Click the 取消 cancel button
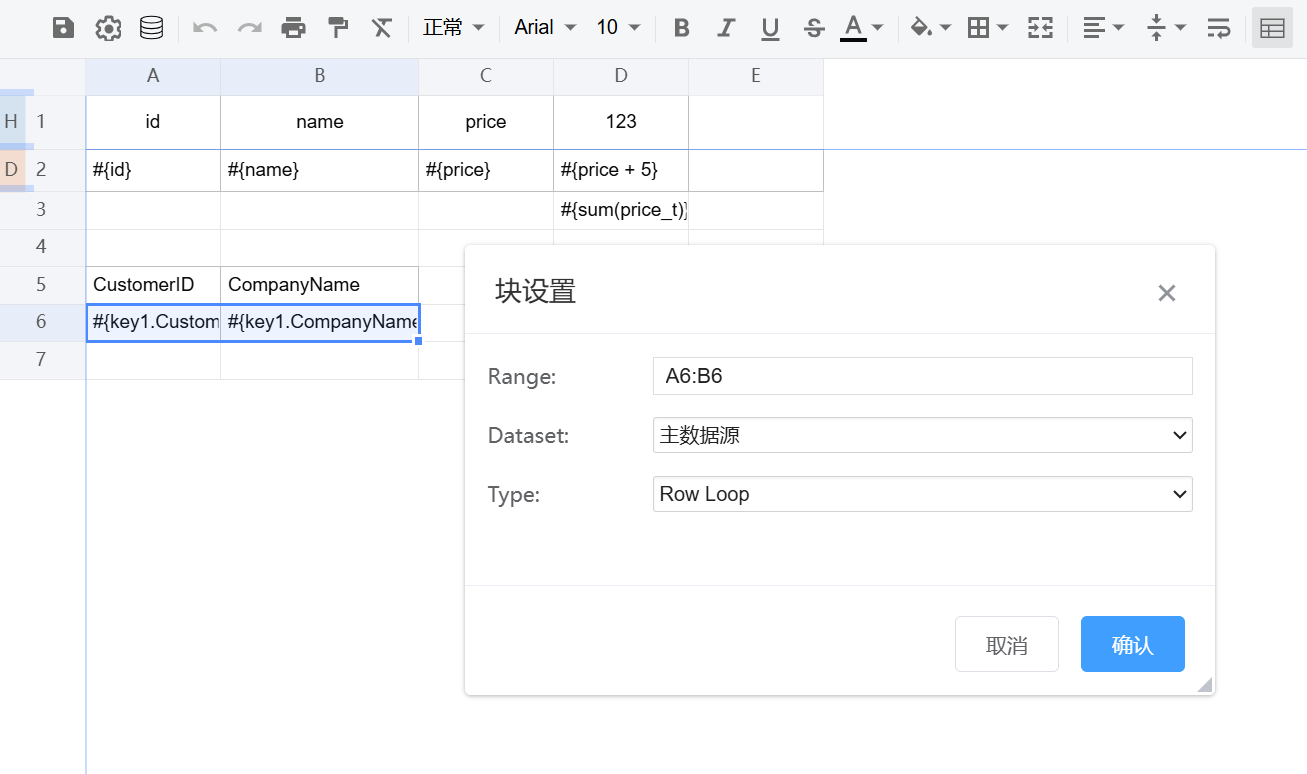This screenshot has width=1307, height=774. pyautogui.click(x=1006, y=645)
